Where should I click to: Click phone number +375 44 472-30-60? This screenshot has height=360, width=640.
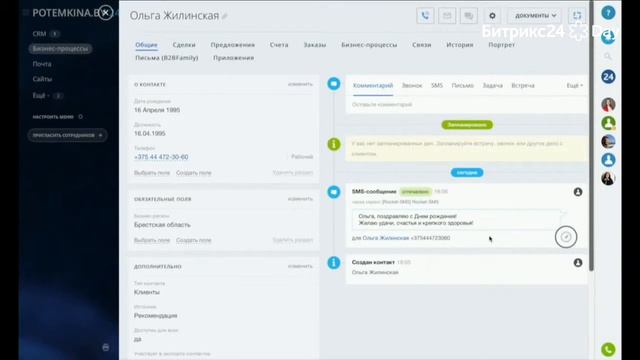click(161, 157)
